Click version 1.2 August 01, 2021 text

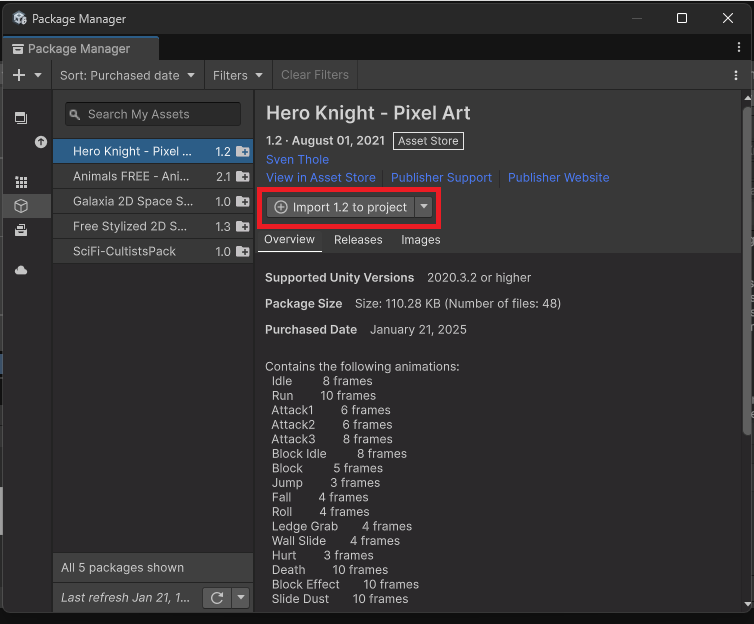(325, 140)
